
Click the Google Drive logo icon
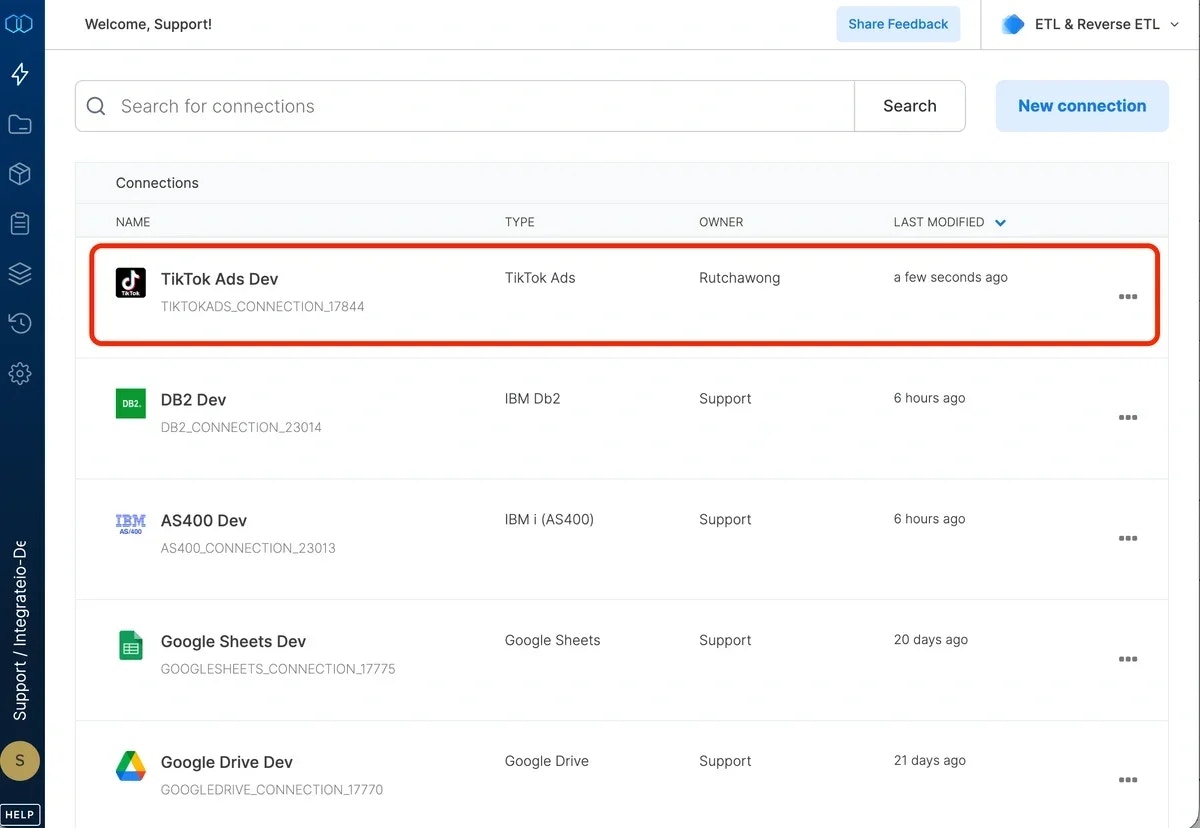[131, 766]
